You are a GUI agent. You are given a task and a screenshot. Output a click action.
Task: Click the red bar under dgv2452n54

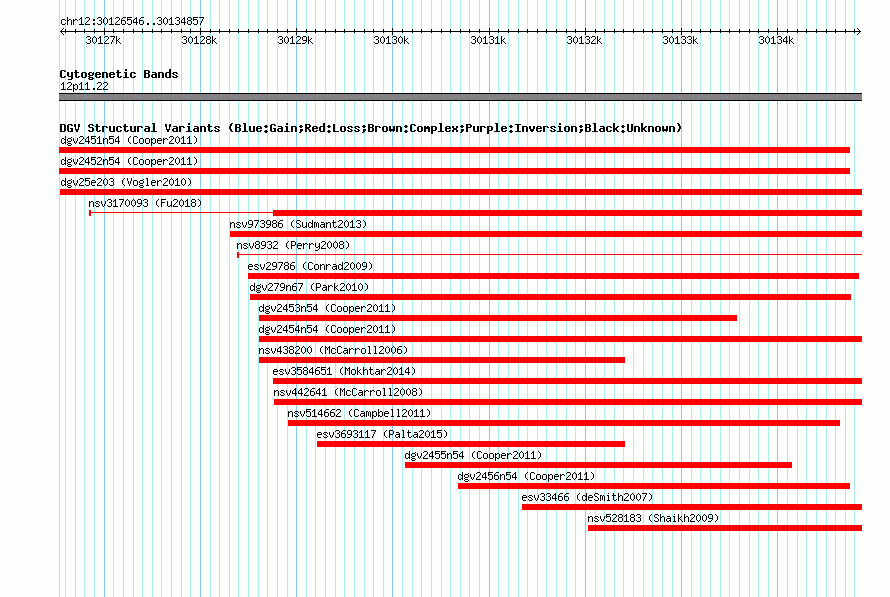pos(455,171)
